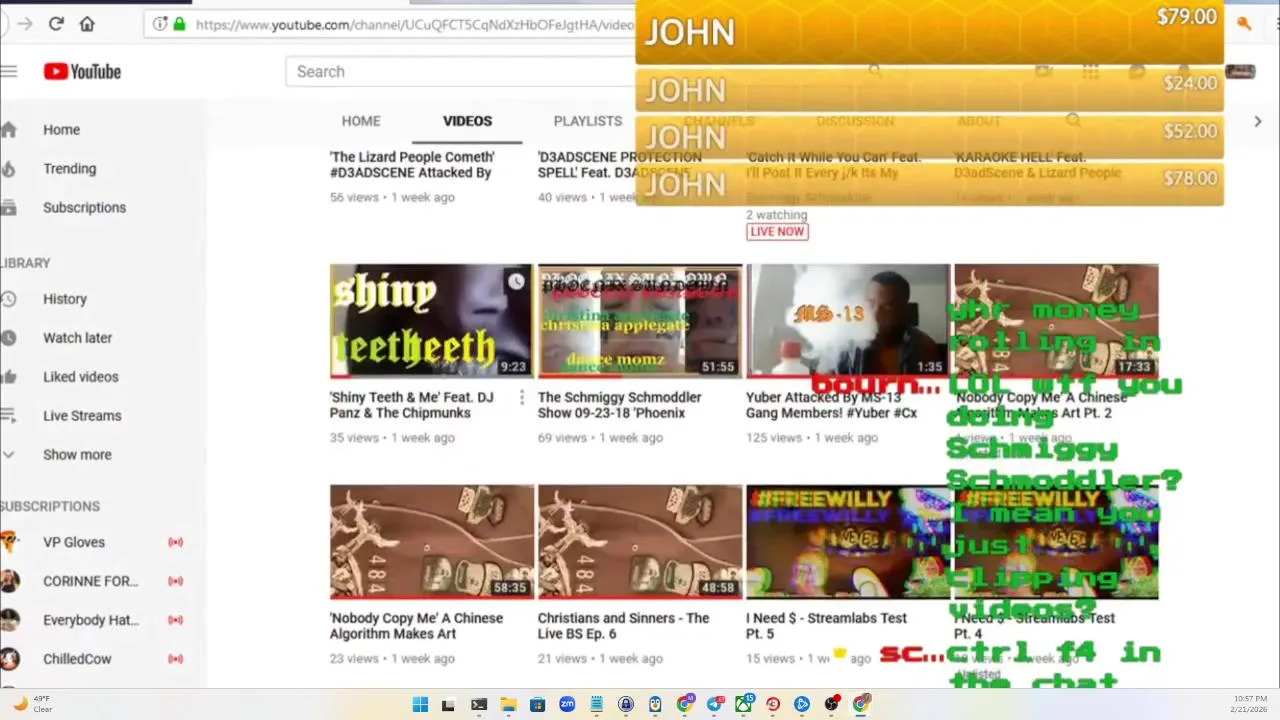
Task: Click the '23 views · 1 week ago' text
Action: [392, 659]
